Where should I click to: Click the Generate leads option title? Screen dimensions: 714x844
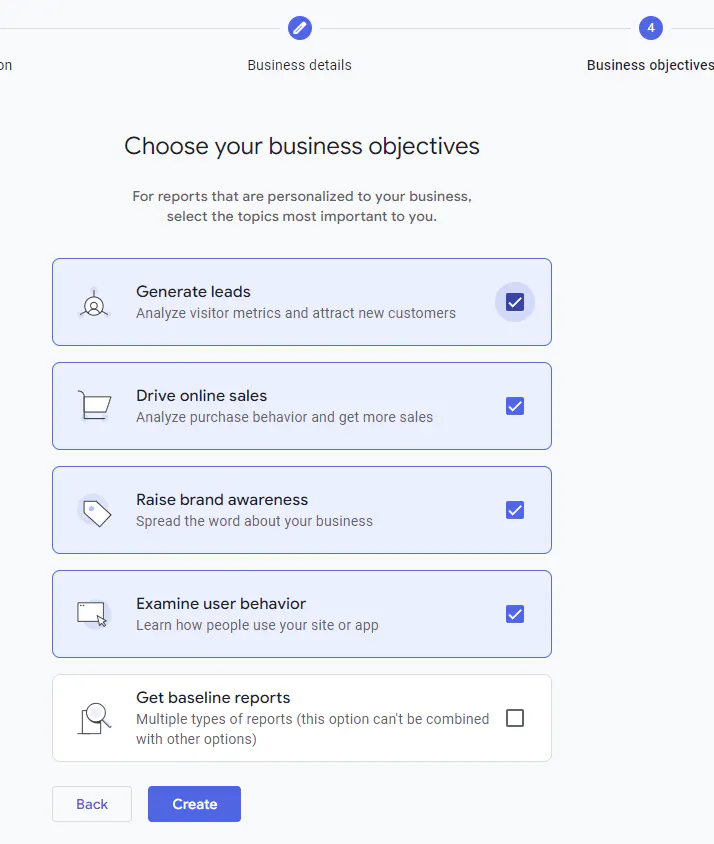193,292
